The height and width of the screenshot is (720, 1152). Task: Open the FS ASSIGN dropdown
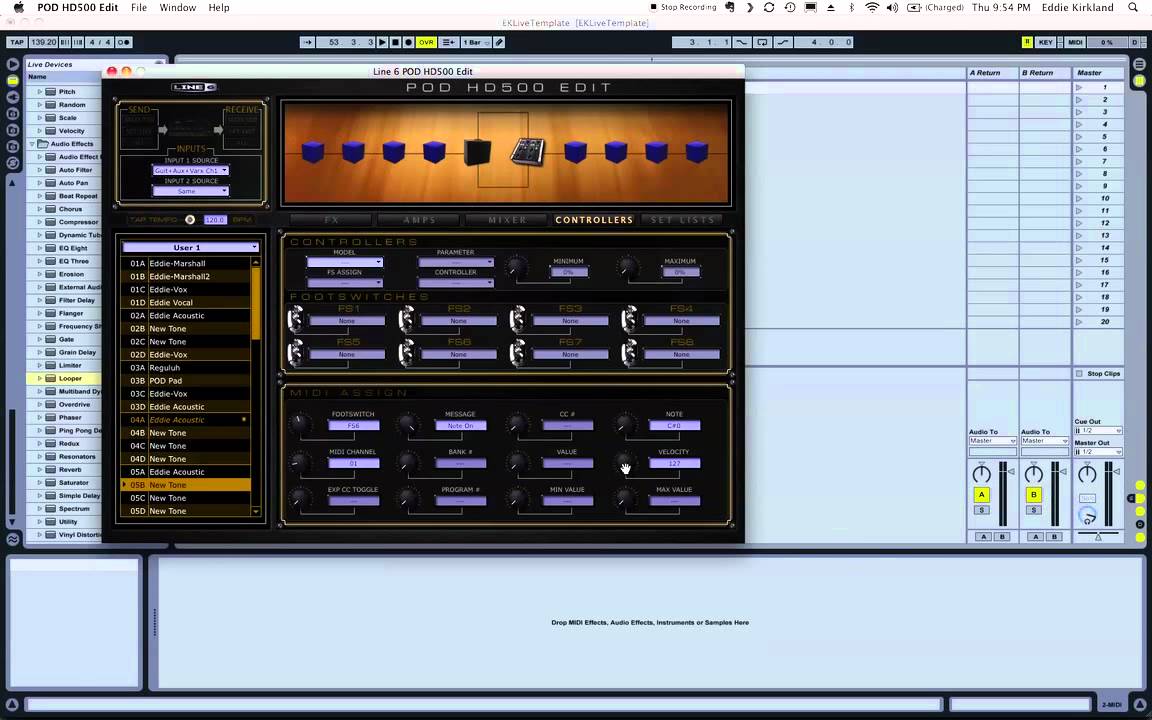tap(345, 282)
